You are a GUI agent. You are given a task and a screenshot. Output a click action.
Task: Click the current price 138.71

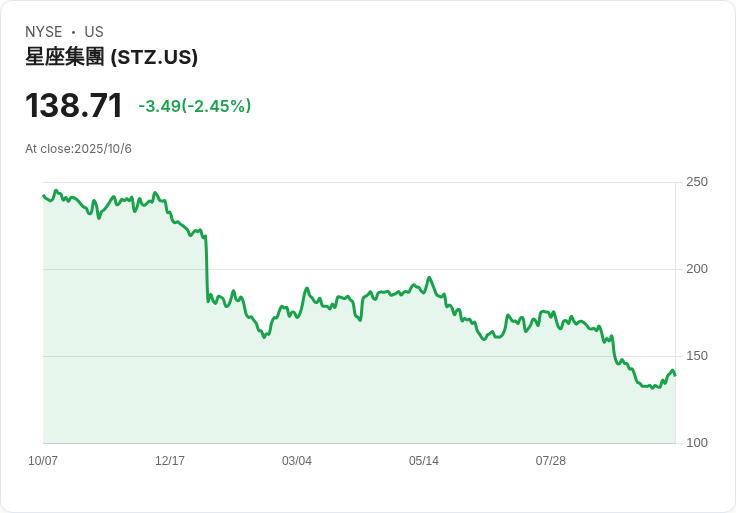click(x=74, y=105)
